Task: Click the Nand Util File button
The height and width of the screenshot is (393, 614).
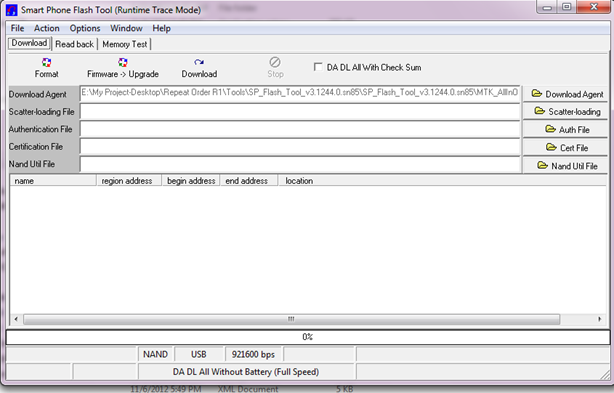Action: coord(565,166)
